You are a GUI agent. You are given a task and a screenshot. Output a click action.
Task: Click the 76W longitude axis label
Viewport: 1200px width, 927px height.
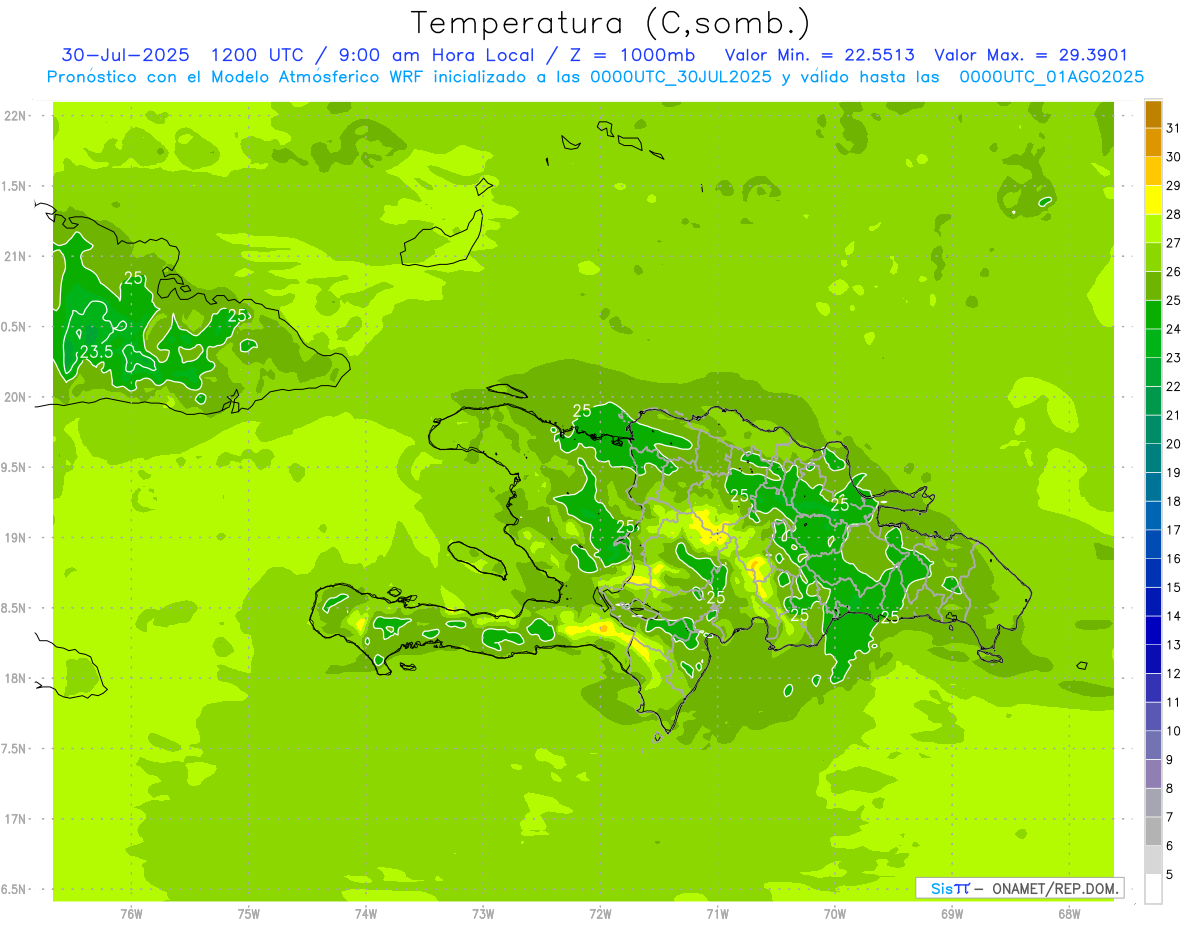tap(131, 913)
